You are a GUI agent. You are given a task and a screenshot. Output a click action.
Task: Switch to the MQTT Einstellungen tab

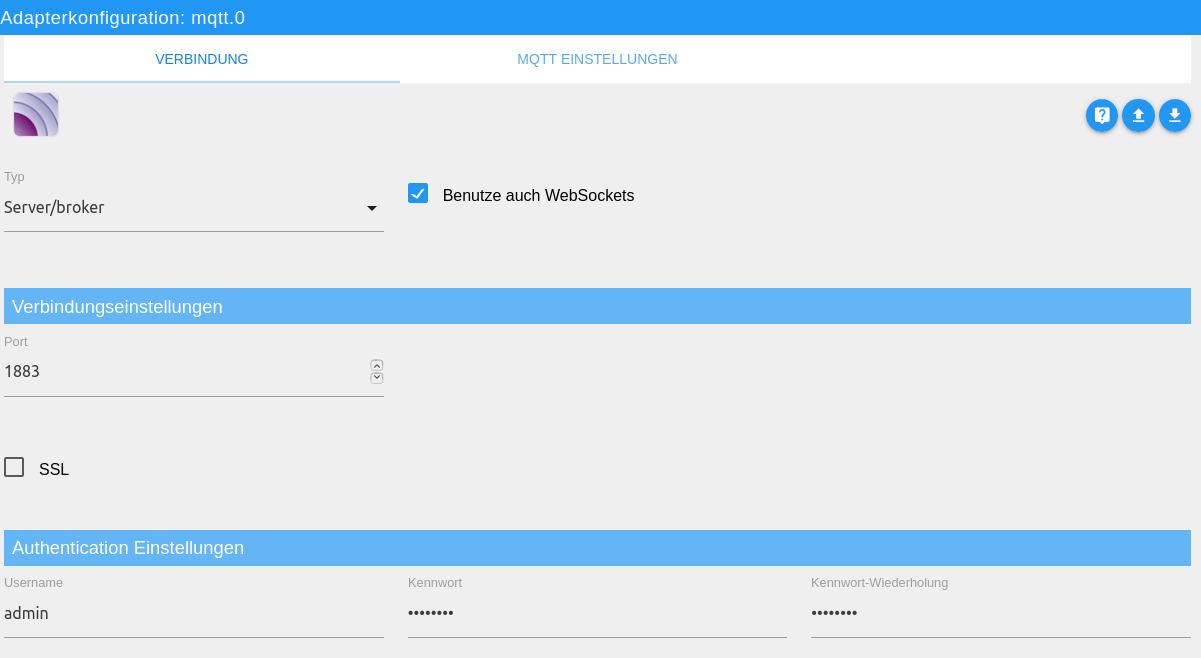(x=597, y=59)
